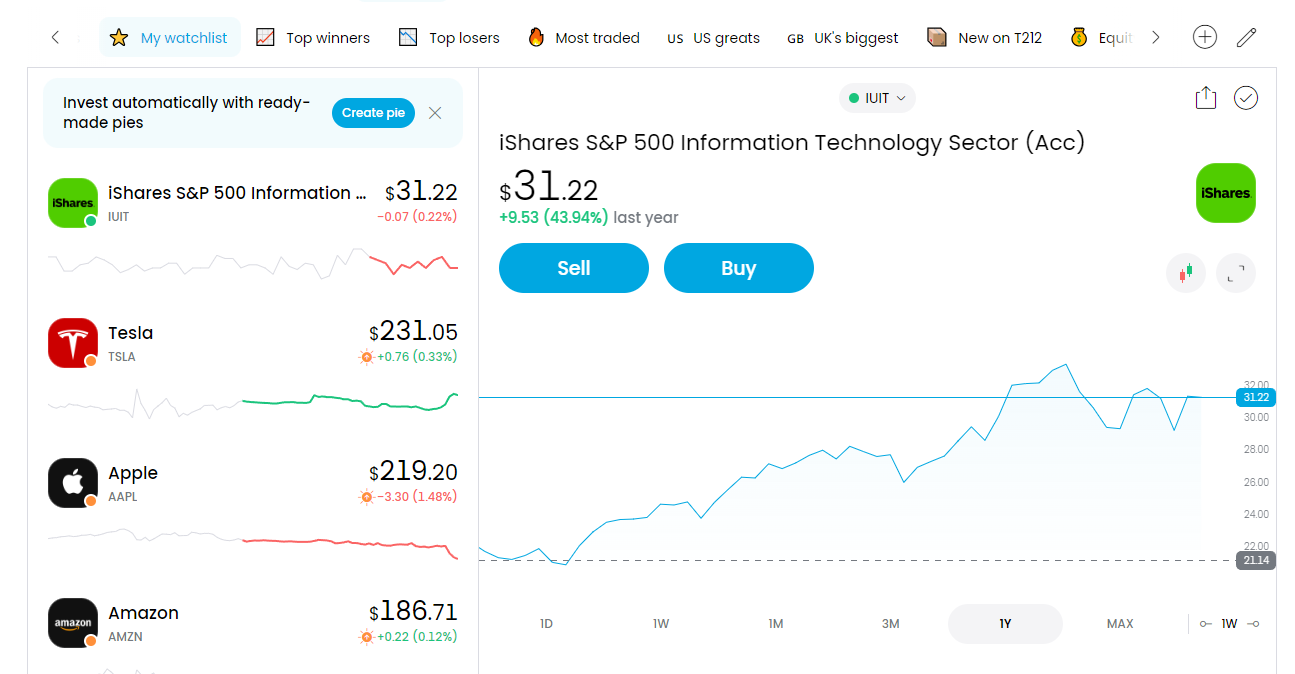Image resolution: width=1295 pixels, height=674 pixels.
Task: Switch chart to candlestick view
Action: coord(1186,273)
